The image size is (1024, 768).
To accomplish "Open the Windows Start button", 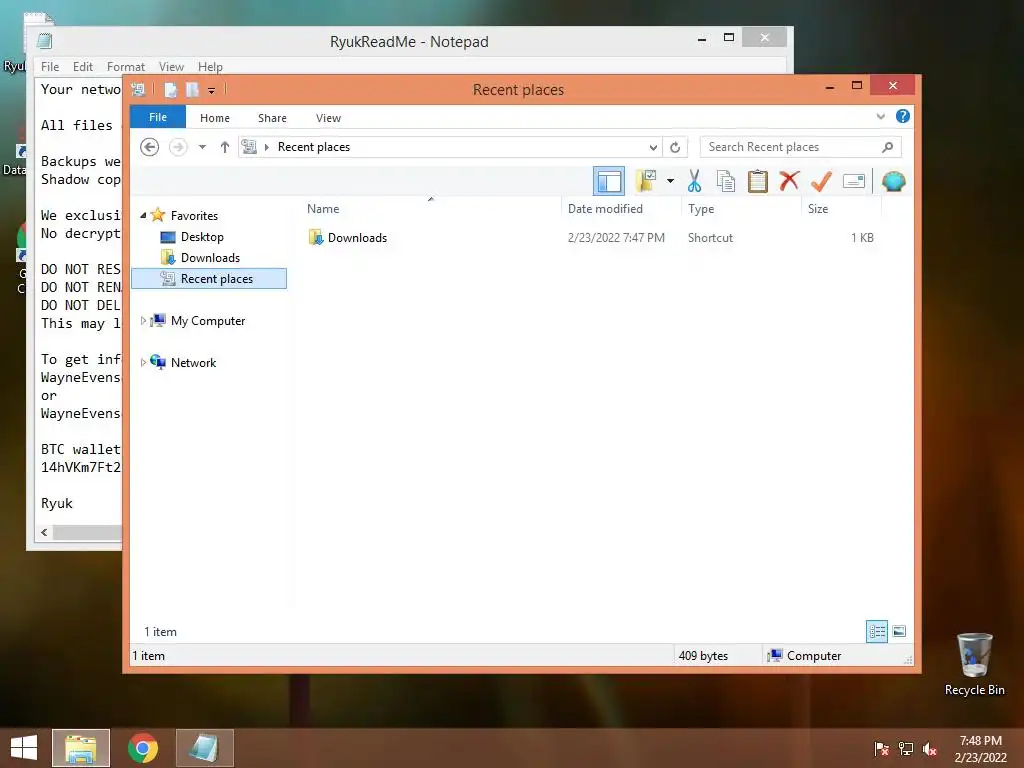I will pyautogui.click(x=24, y=748).
